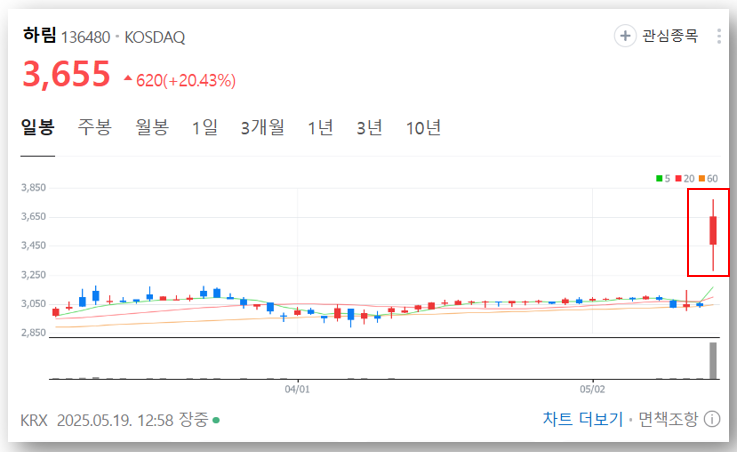Click the stock name 하림
The height and width of the screenshot is (452, 737).
click(x=39, y=35)
